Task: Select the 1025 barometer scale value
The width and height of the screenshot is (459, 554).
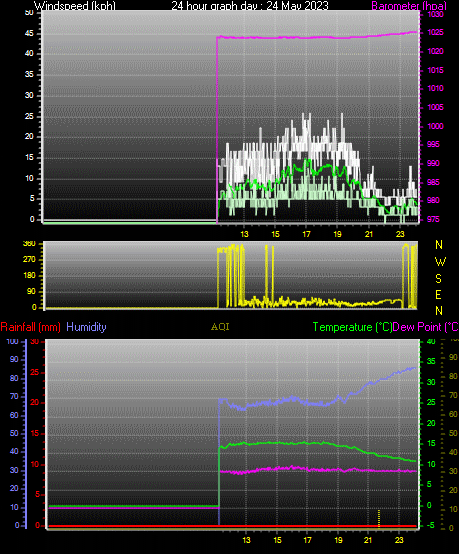Action: click(435, 33)
